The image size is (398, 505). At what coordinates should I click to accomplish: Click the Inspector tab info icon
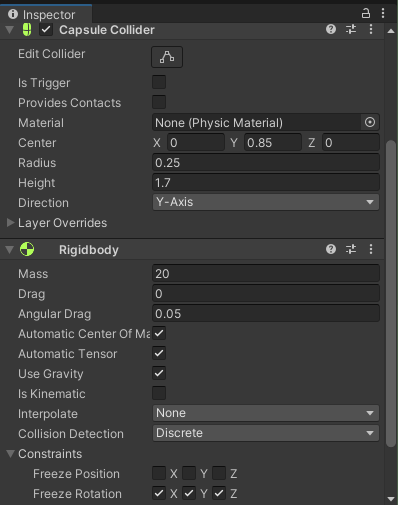click(x=13, y=14)
